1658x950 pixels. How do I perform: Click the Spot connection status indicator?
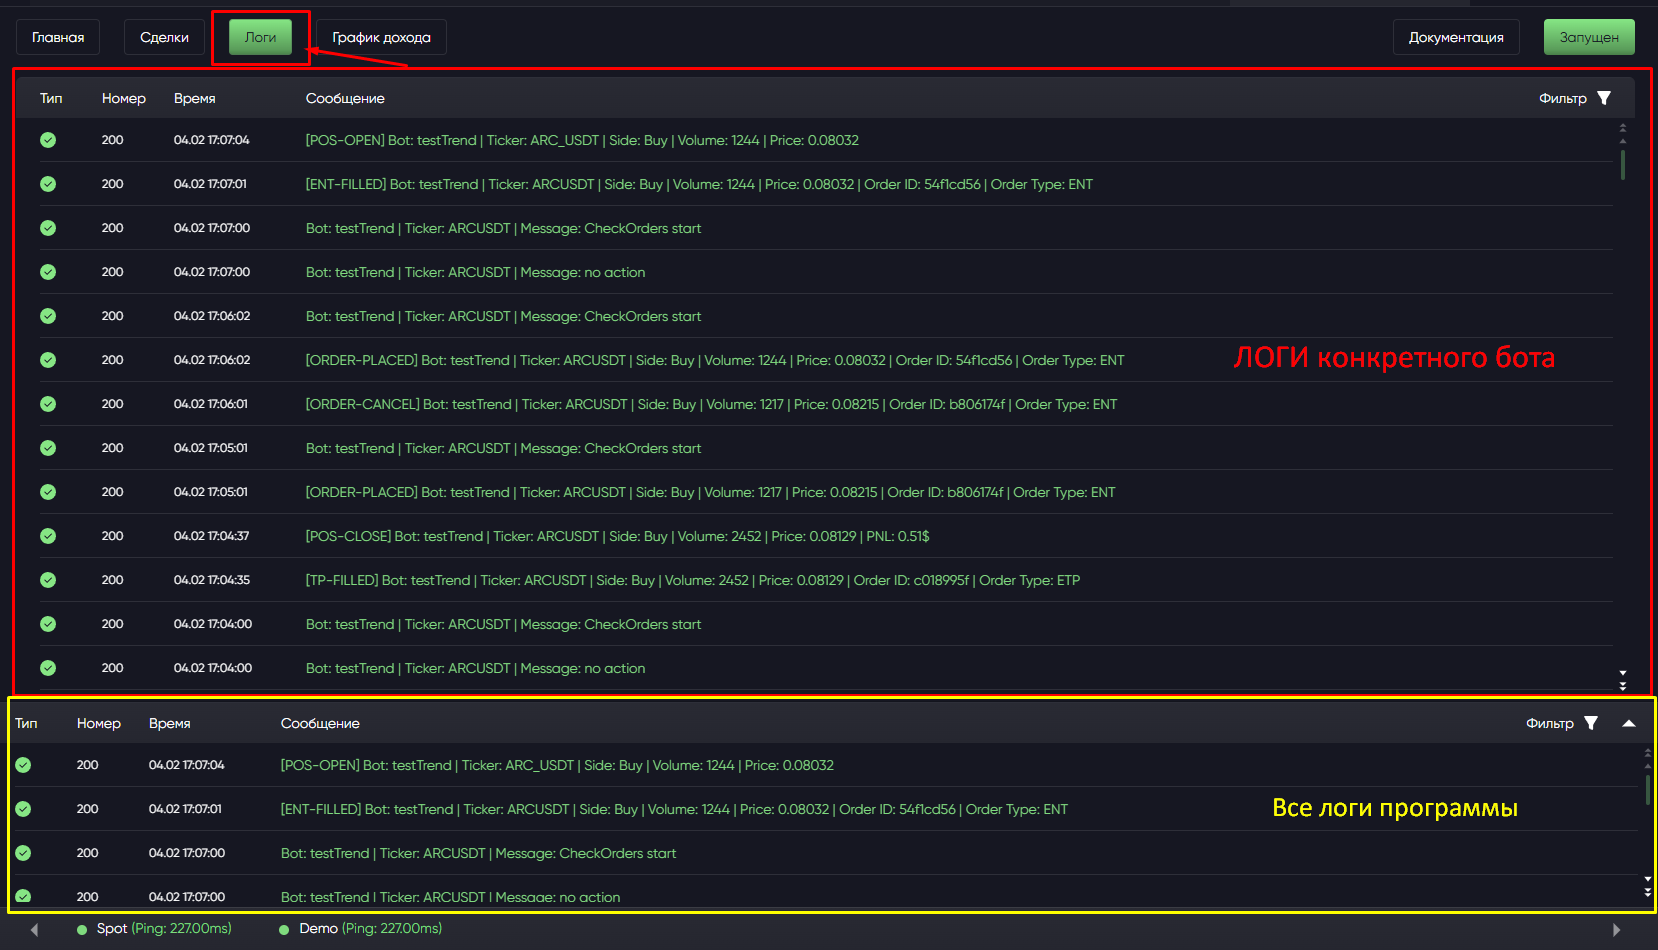coord(83,929)
